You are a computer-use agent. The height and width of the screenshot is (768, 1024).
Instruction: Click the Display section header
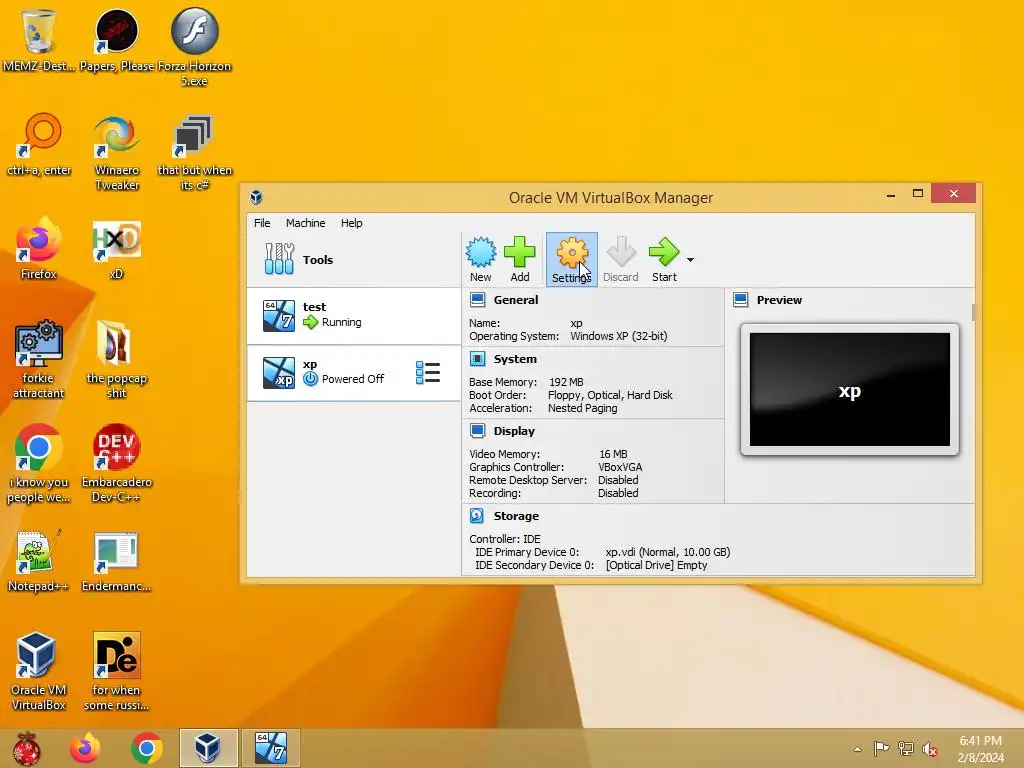514,431
